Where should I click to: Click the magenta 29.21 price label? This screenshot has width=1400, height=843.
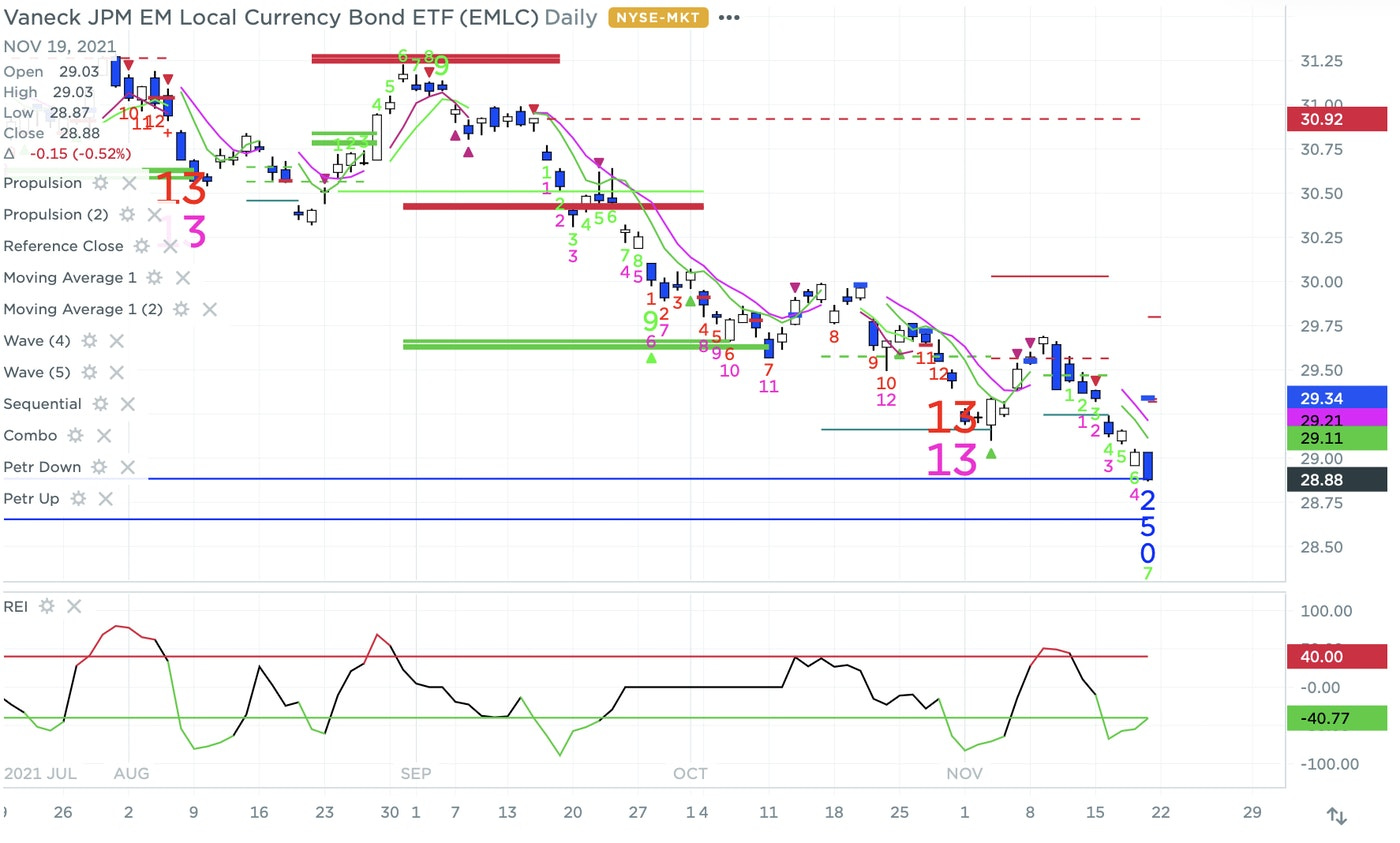(x=1338, y=418)
